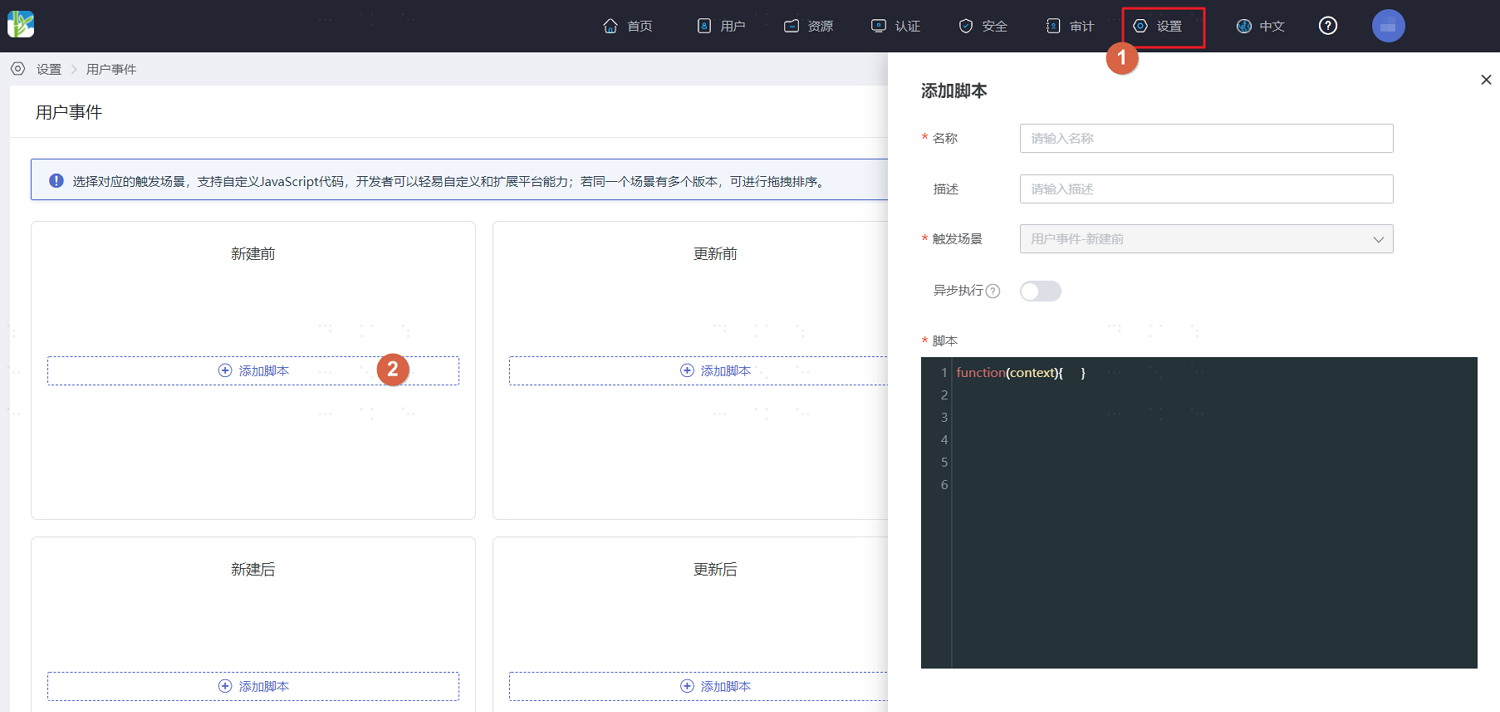Click 添加脚本 under 新建前
Image resolution: width=1500 pixels, height=712 pixels.
(253, 371)
